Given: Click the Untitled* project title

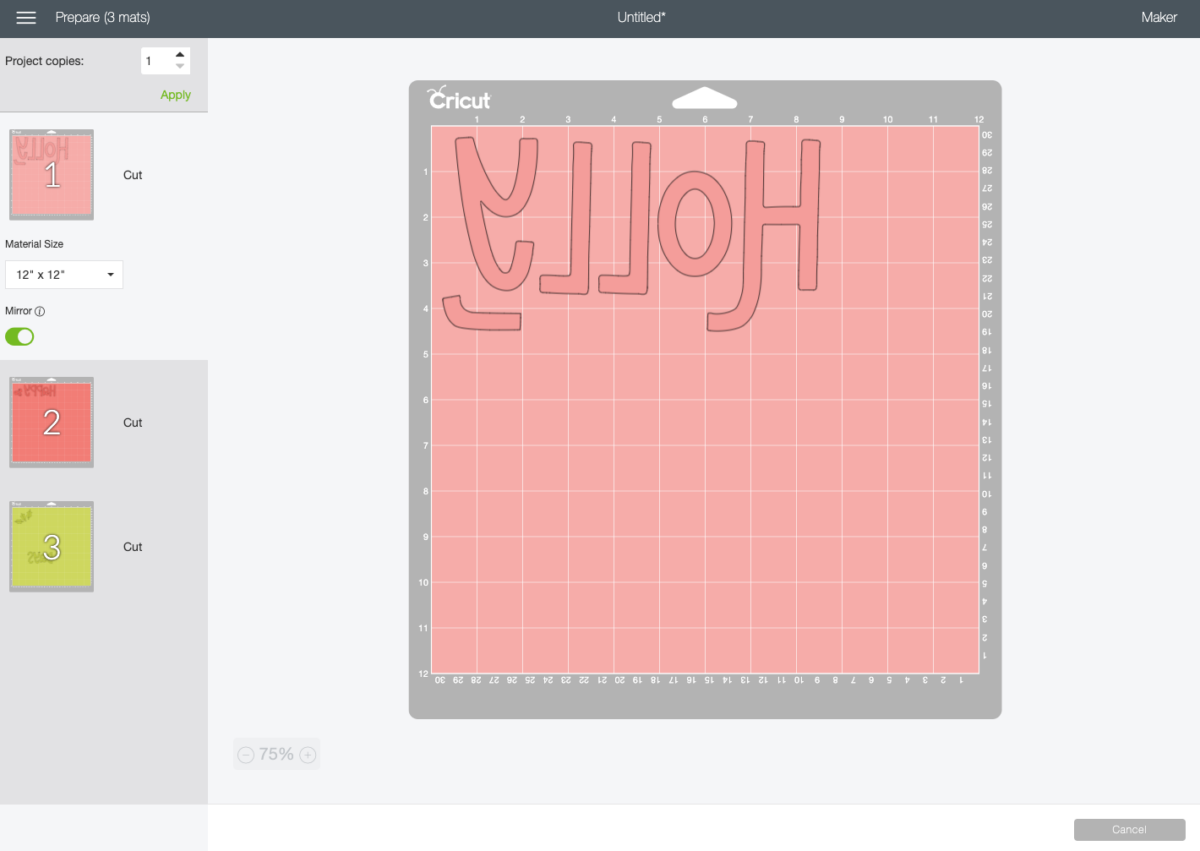Looking at the screenshot, I should pyautogui.click(x=641, y=18).
